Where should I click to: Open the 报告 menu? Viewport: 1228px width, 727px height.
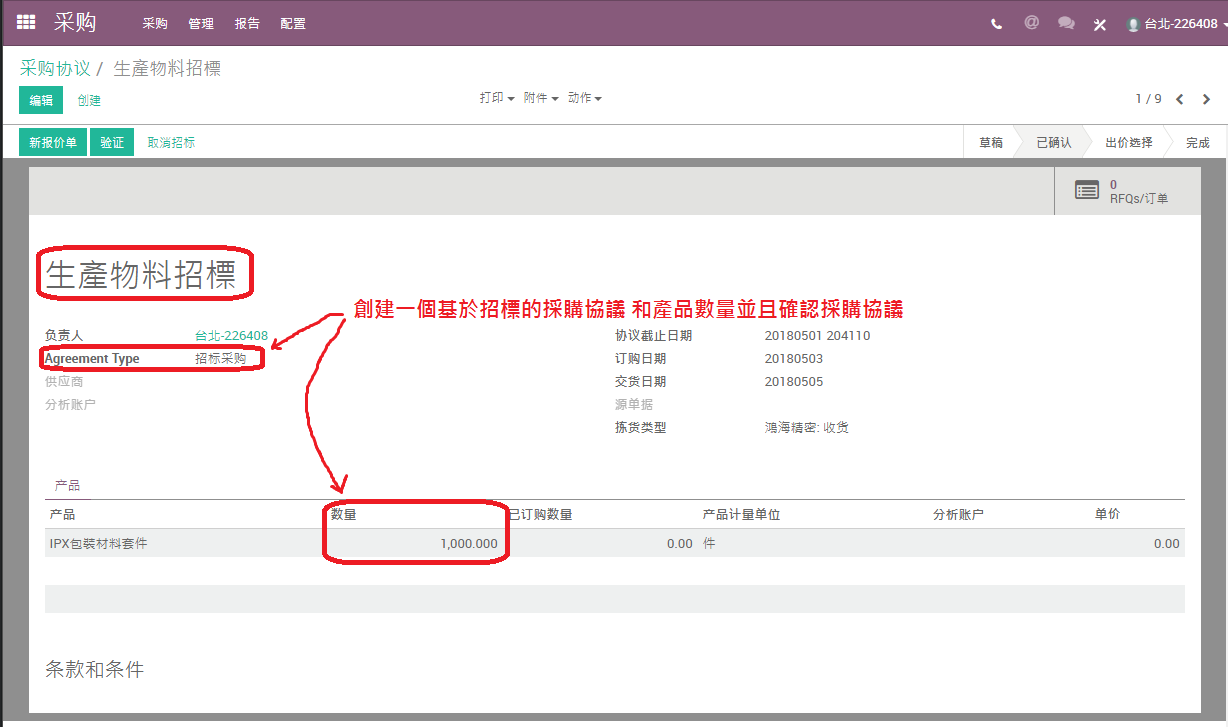247,23
